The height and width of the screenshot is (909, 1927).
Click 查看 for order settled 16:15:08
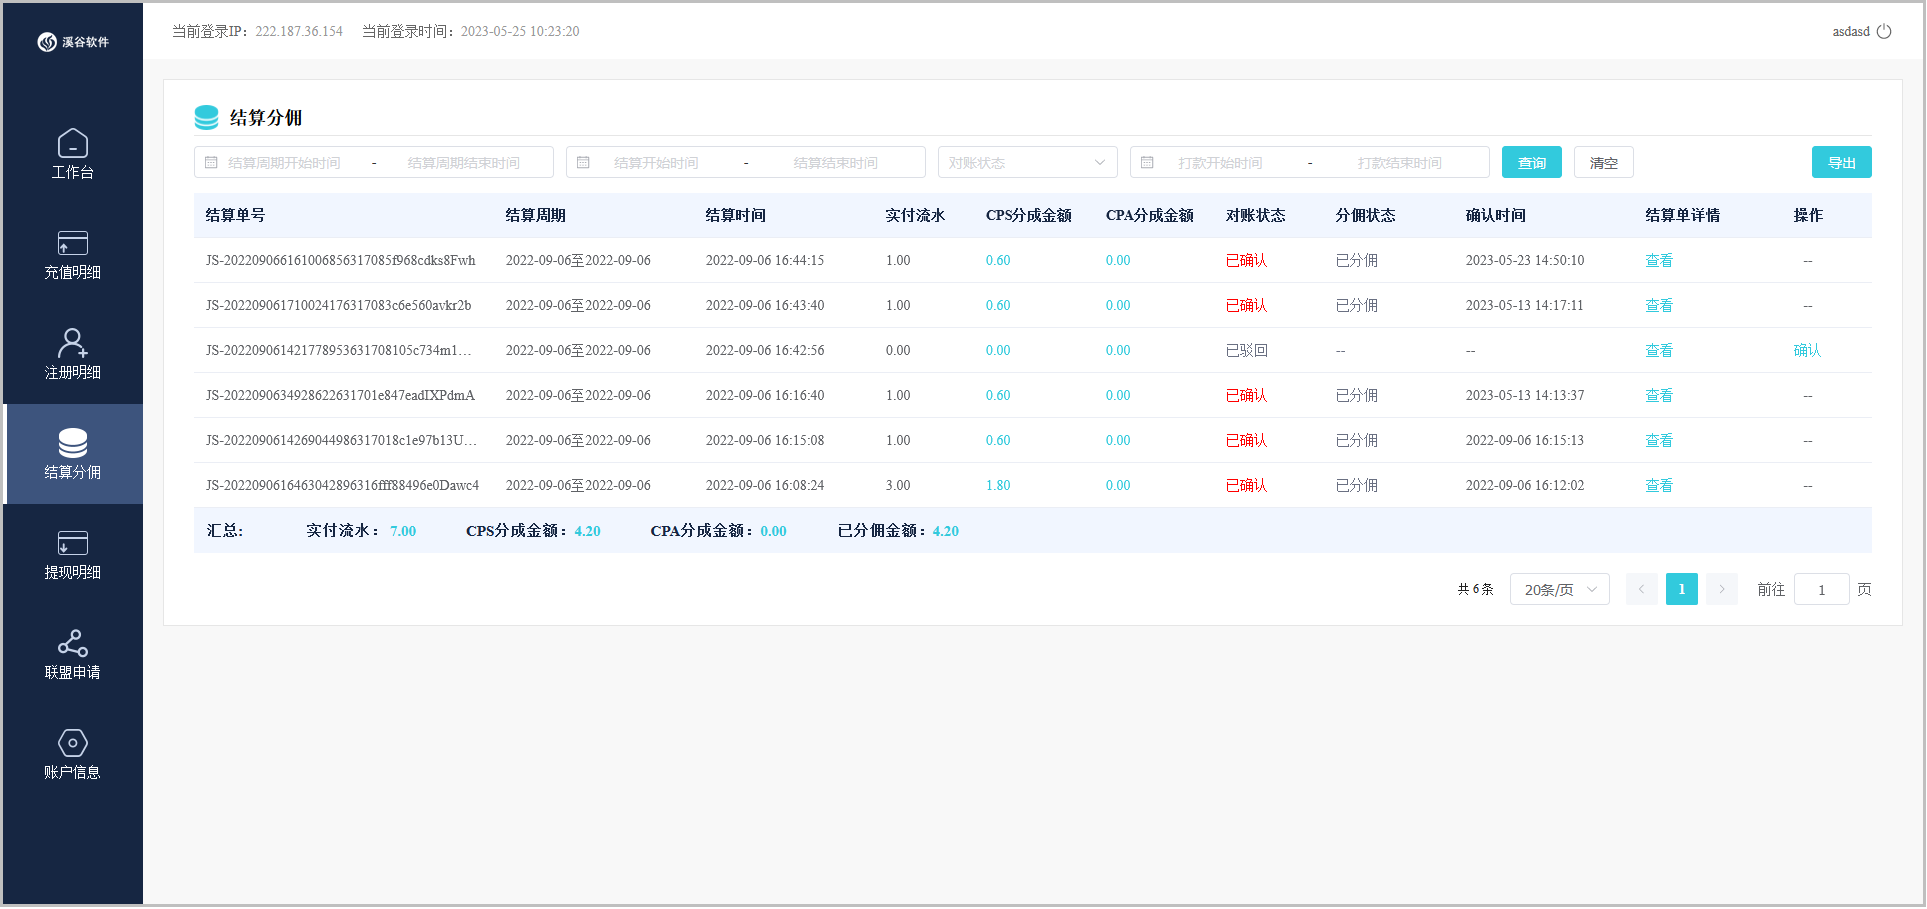tap(1659, 440)
